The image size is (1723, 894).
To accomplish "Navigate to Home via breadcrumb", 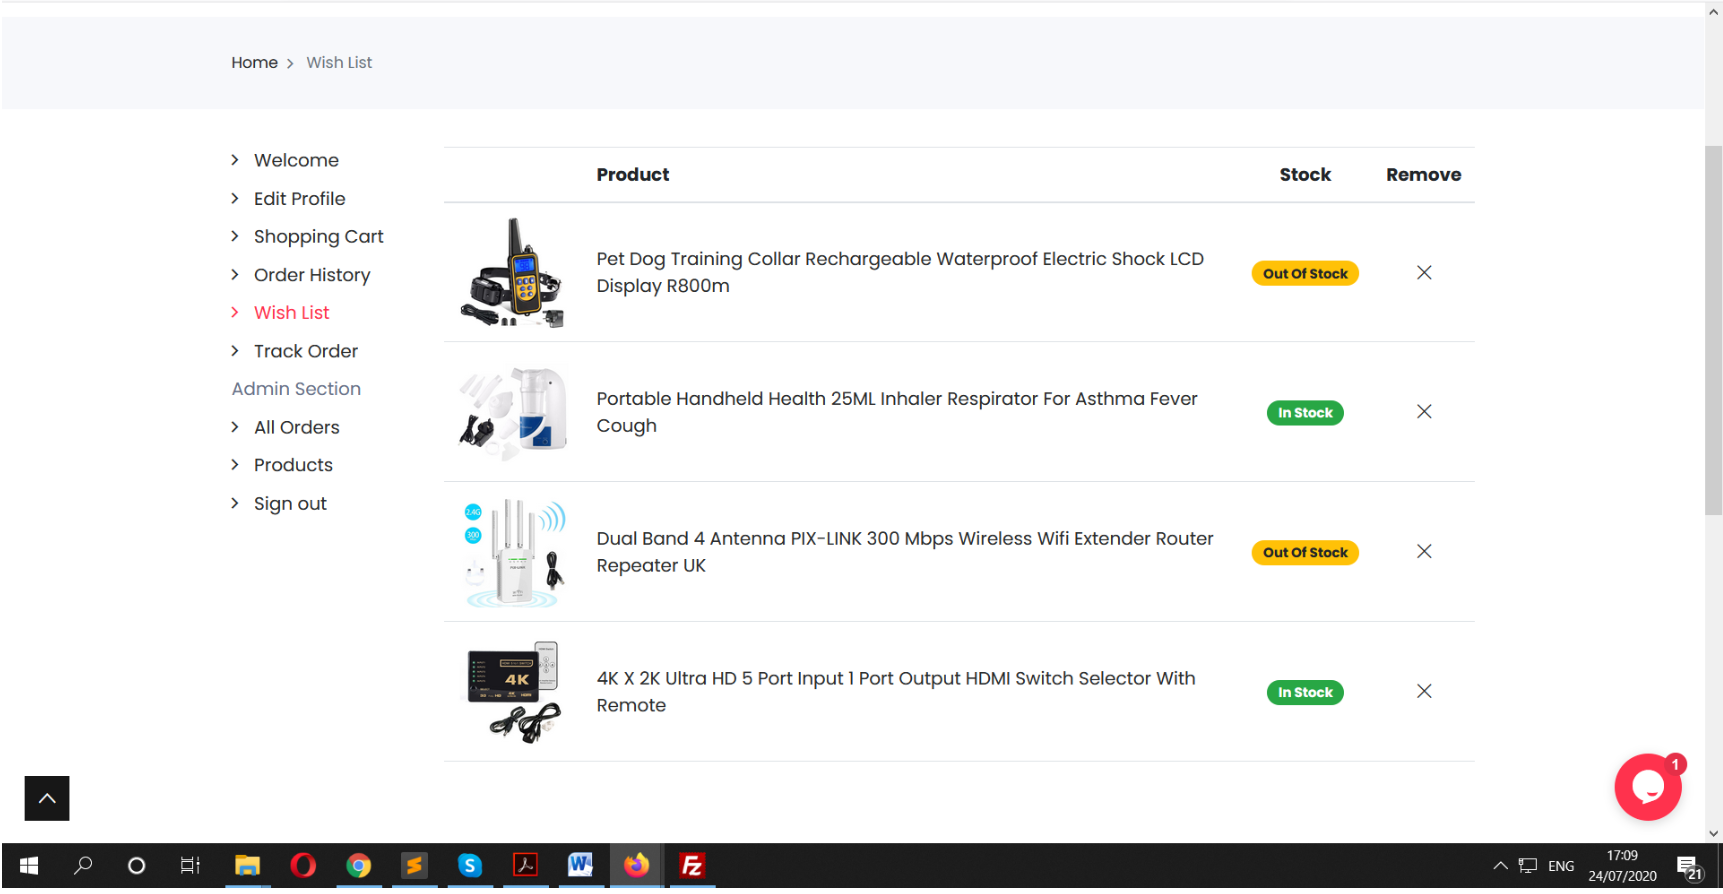I will click(x=254, y=63).
